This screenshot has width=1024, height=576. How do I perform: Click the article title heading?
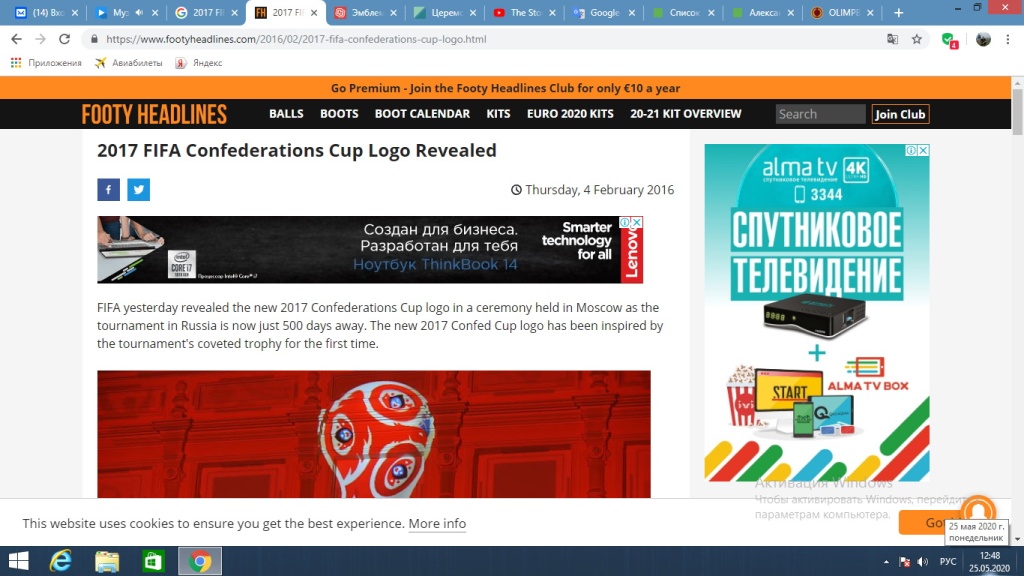[296, 150]
